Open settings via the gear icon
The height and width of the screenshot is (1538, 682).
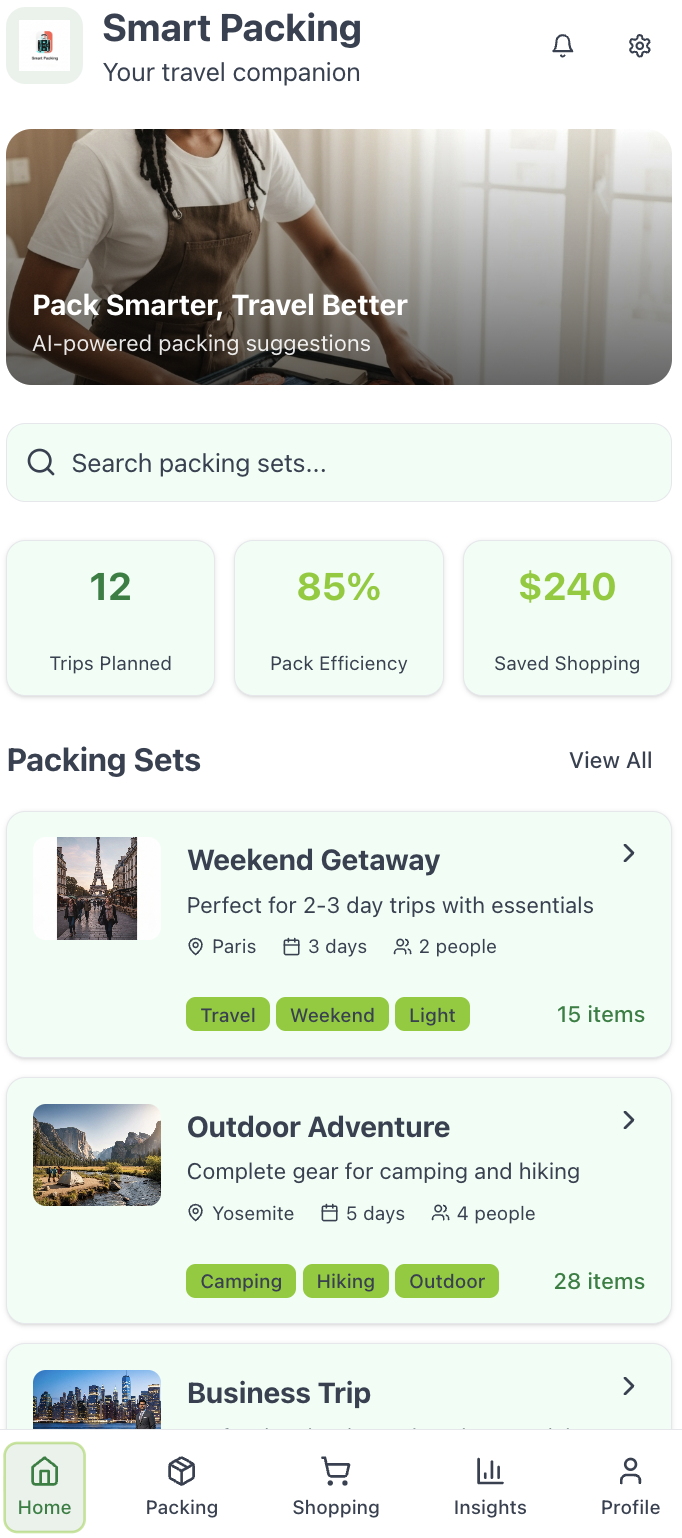640,45
